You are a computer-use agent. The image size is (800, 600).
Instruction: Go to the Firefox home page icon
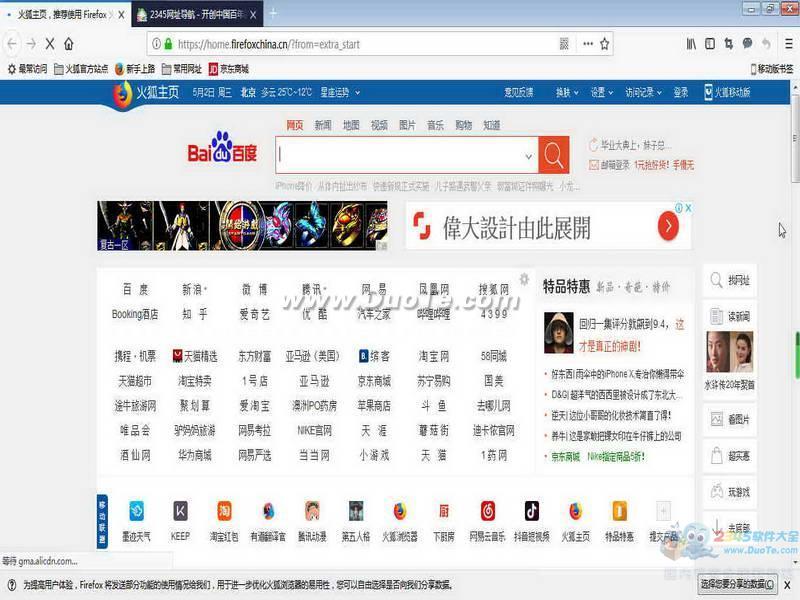click(69, 44)
